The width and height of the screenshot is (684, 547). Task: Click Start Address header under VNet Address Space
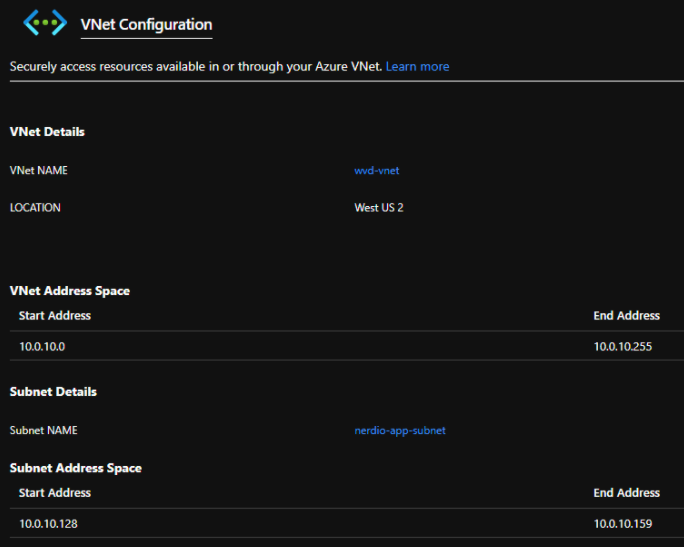click(x=55, y=316)
